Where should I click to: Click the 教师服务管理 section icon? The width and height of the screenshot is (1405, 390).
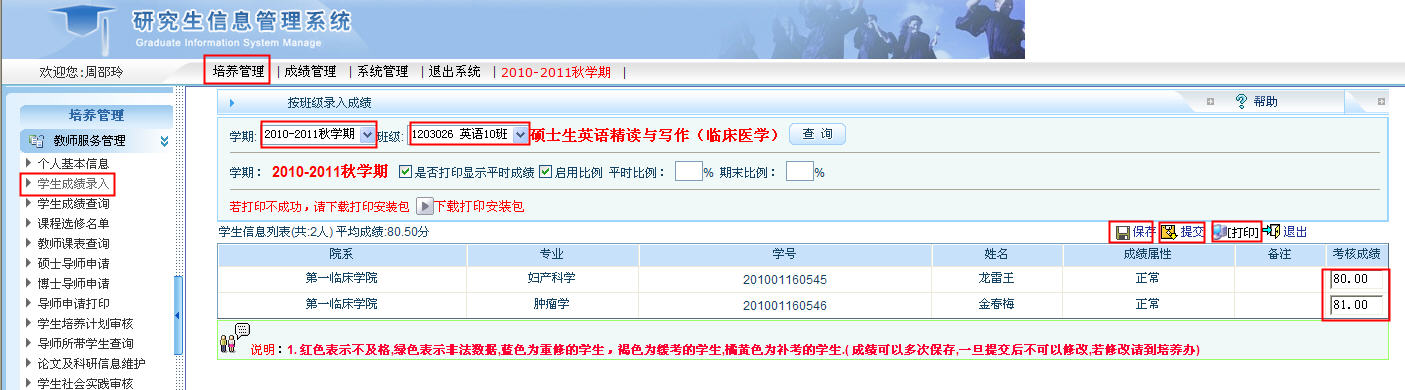(37, 141)
